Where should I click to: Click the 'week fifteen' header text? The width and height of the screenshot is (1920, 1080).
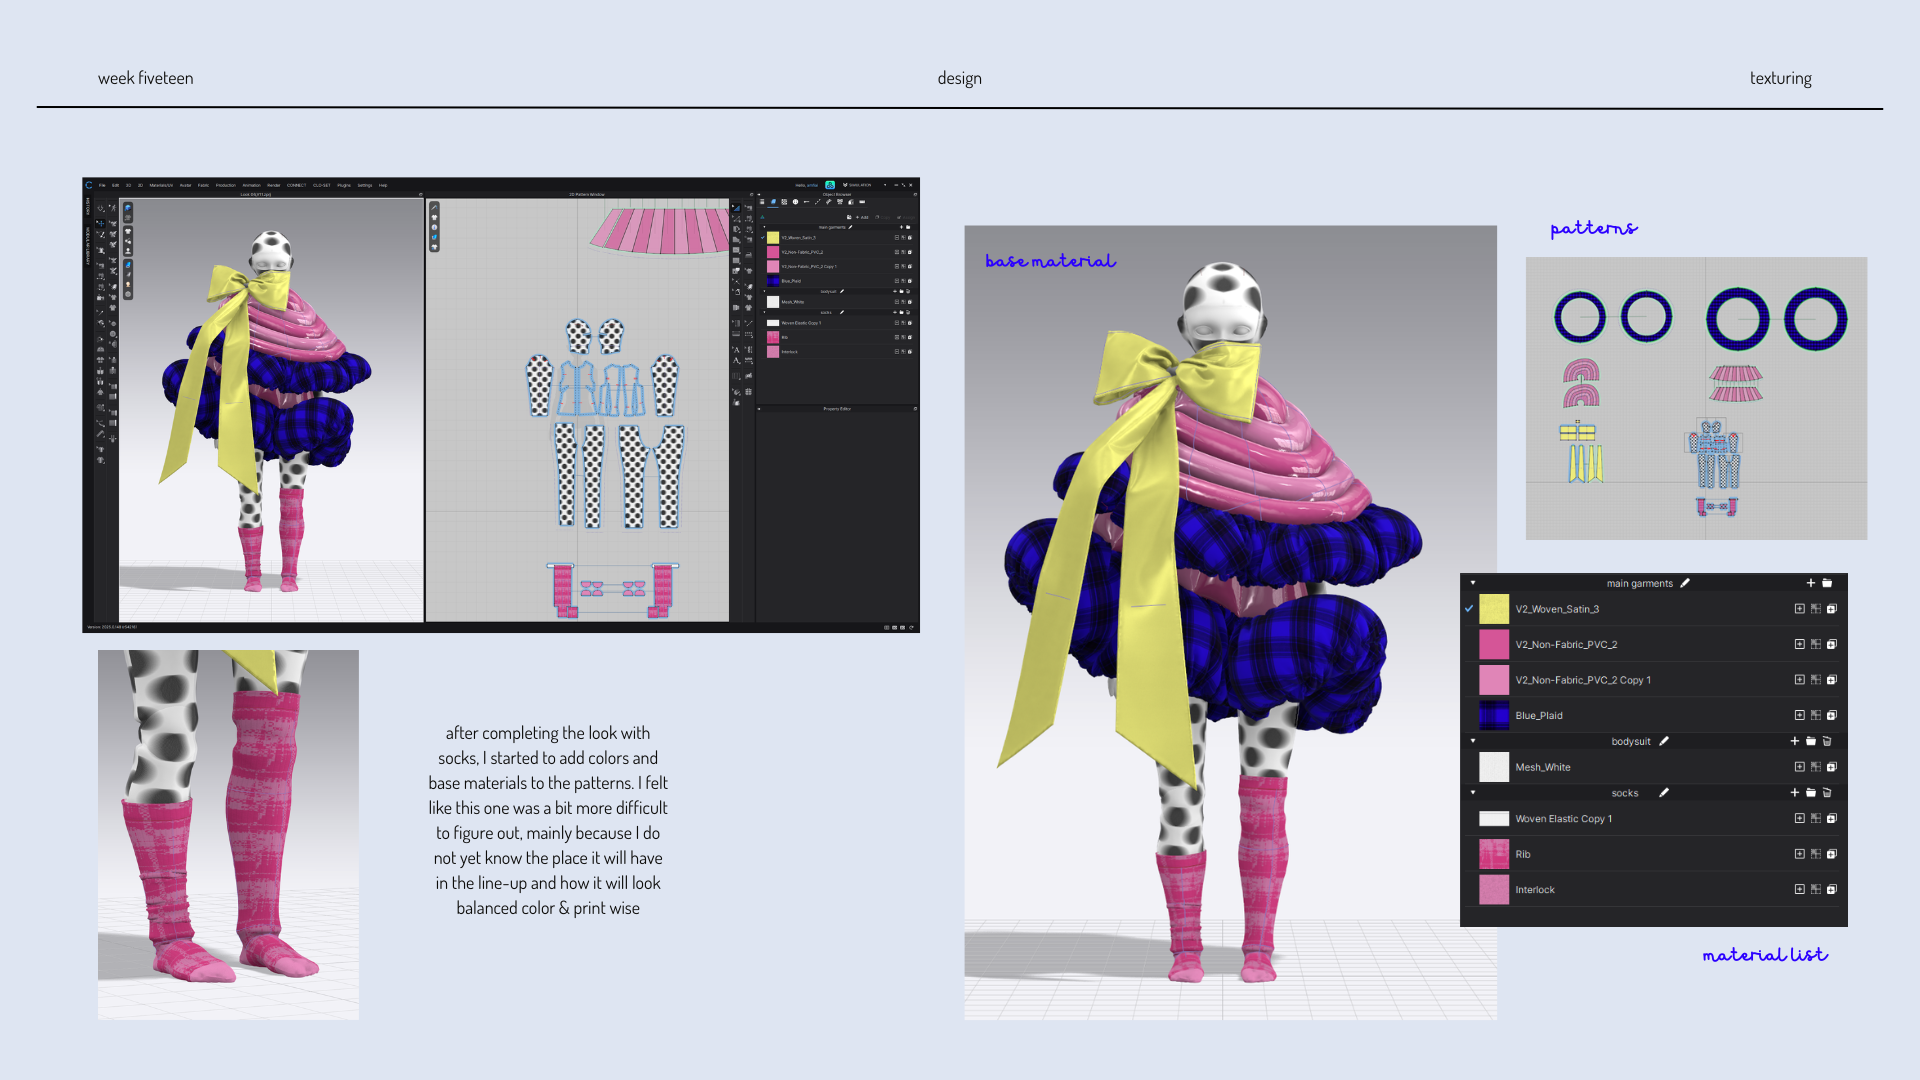tap(145, 78)
